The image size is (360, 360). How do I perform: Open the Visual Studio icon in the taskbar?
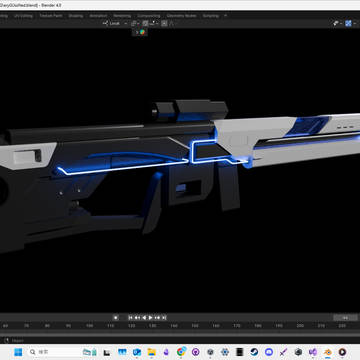[313, 352]
